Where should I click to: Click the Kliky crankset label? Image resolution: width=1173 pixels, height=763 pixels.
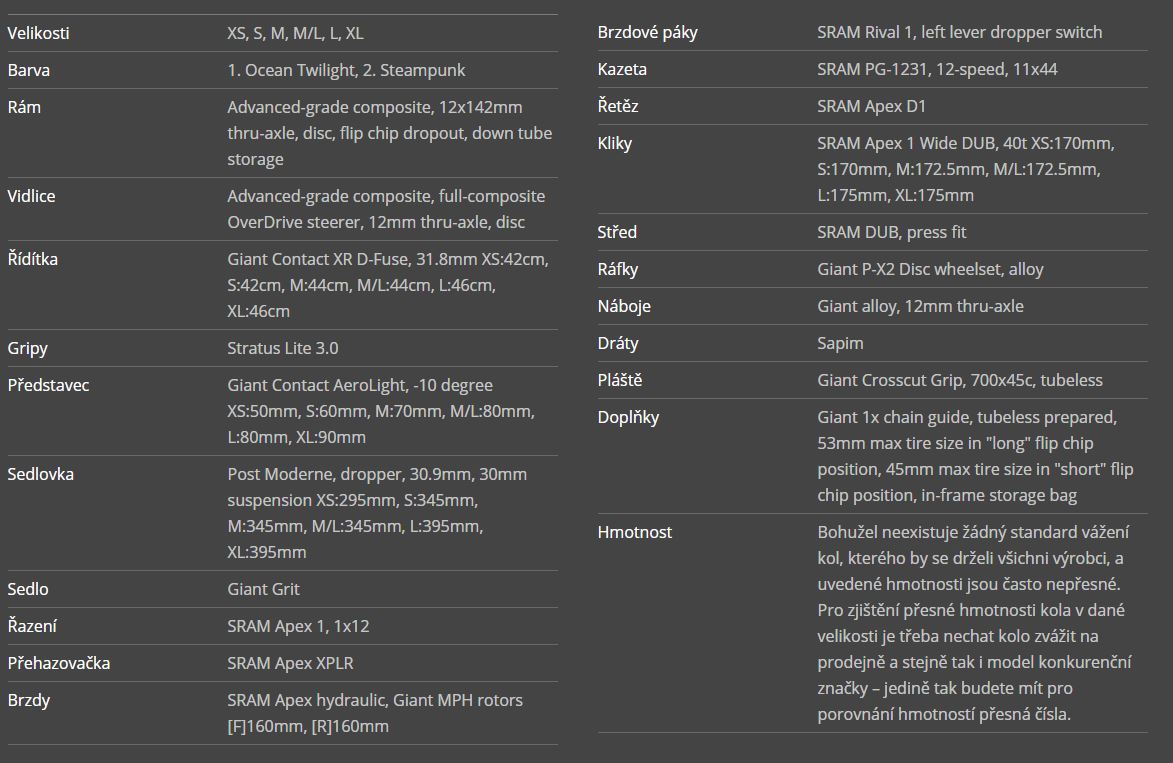coord(614,143)
